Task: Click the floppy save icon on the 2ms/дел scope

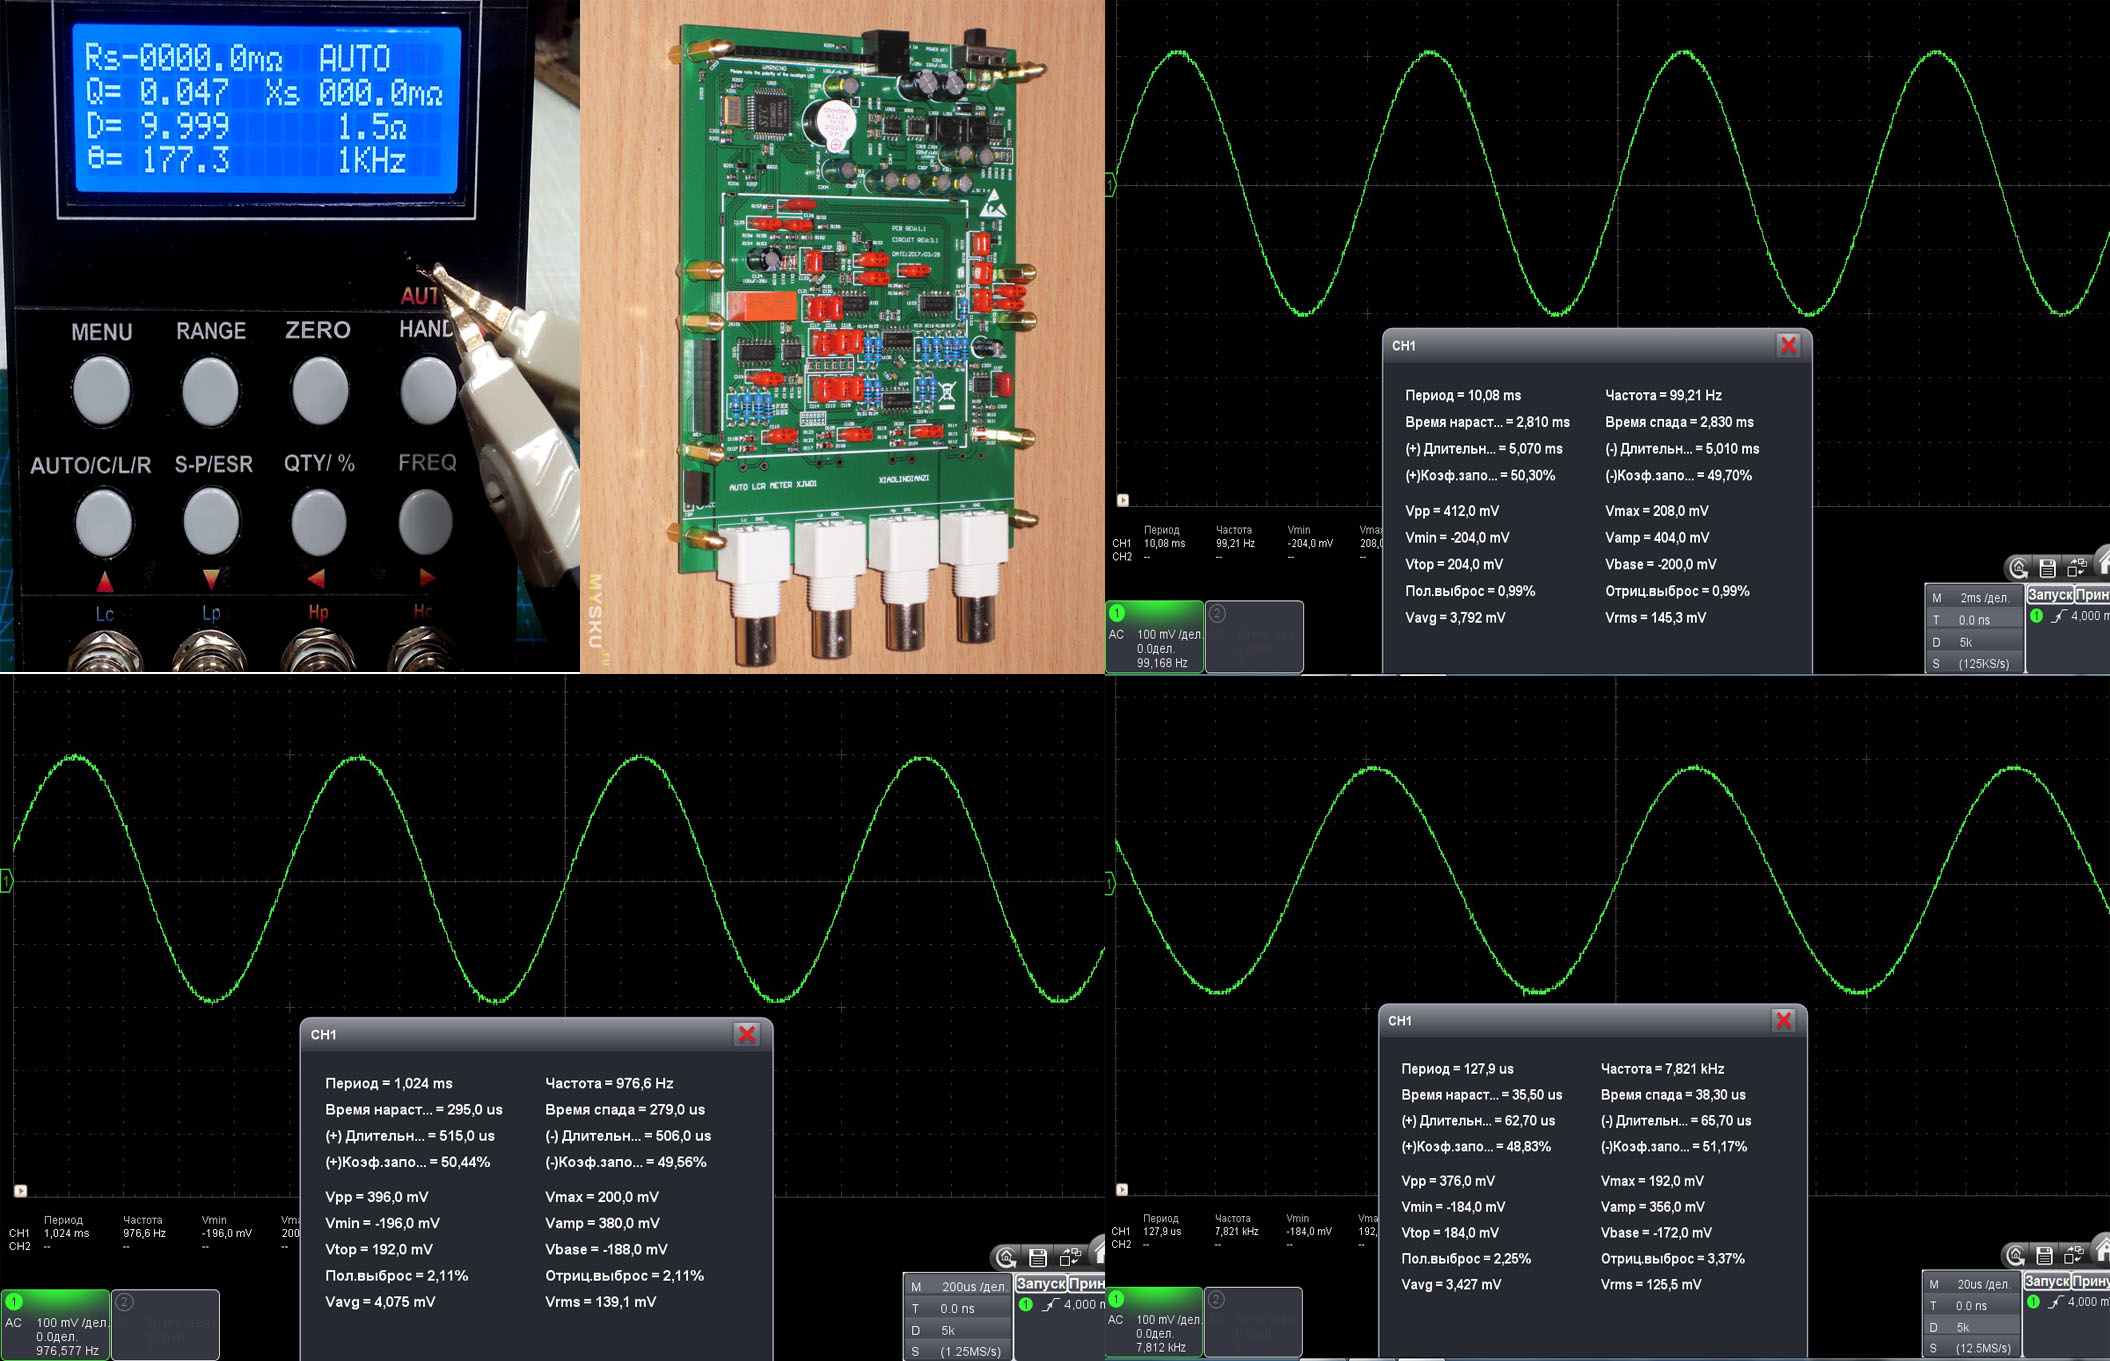Action: 2047,568
